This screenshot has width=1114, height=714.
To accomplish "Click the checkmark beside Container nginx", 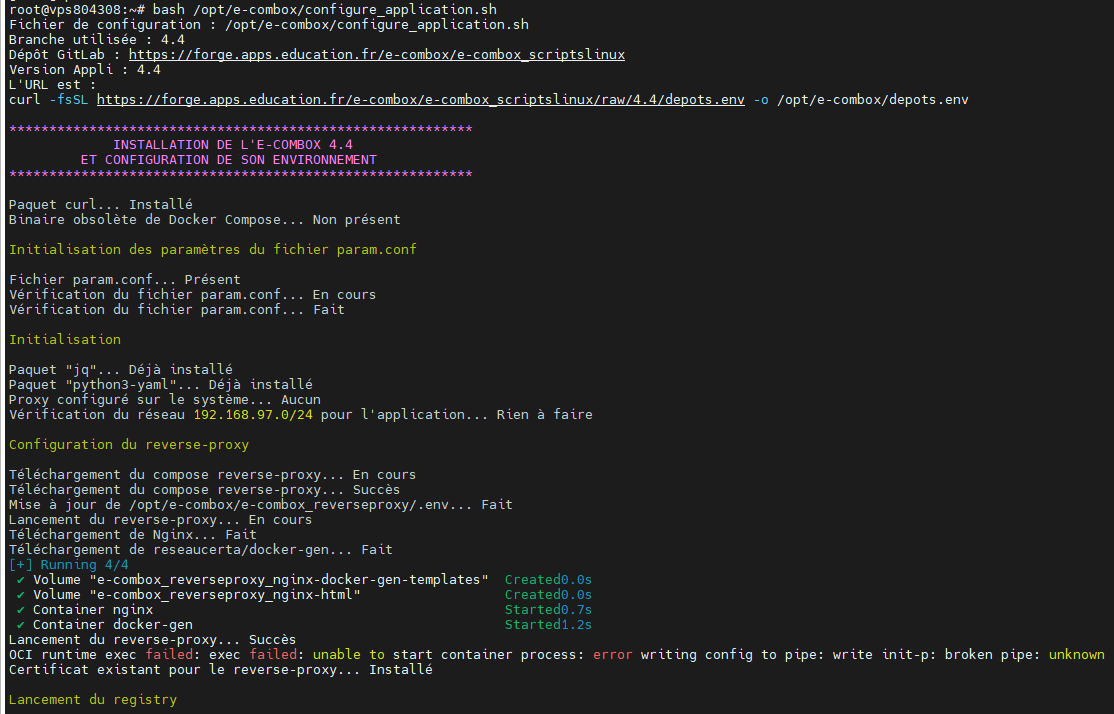I will click(21, 610).
